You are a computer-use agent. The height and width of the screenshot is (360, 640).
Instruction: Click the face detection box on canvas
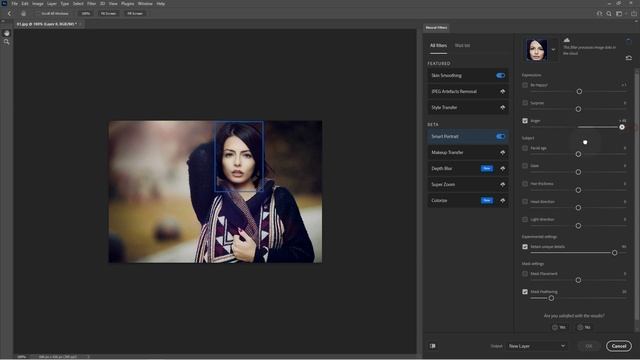point(239,156)
